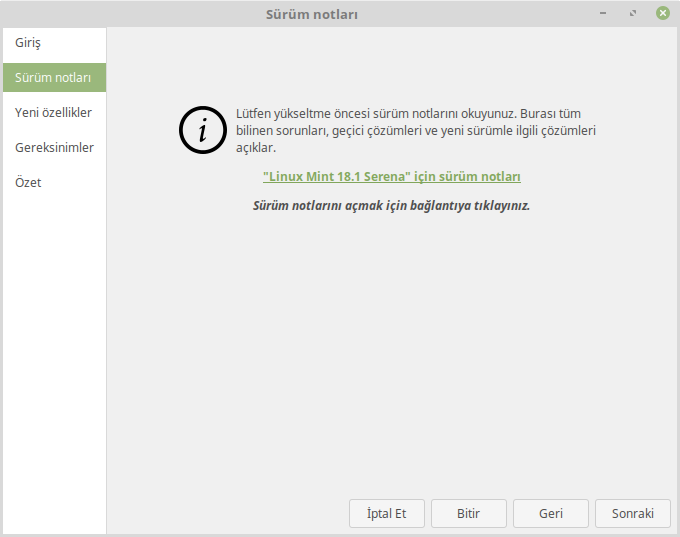Image resolution: width=680 pixels, height=537 pixels.
Task: Click the circled information icon
Action: (203, 130)
